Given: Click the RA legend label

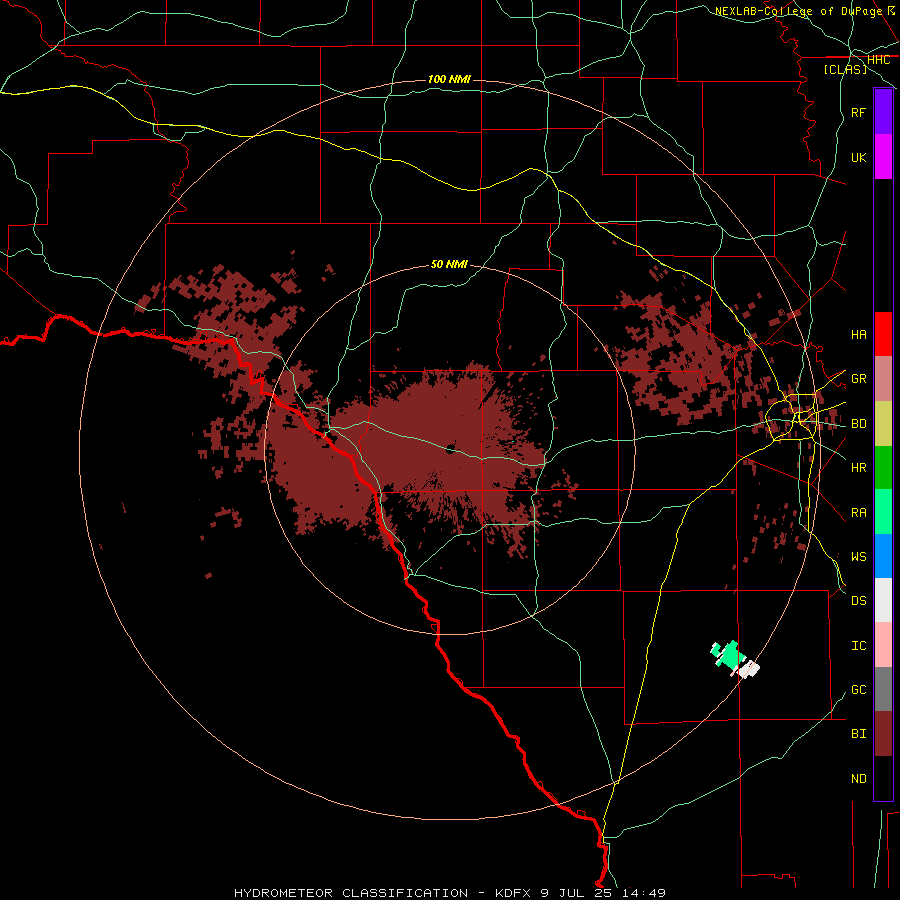Looking at the screenshot, I should pyautogui.click(x=859, y=513).
